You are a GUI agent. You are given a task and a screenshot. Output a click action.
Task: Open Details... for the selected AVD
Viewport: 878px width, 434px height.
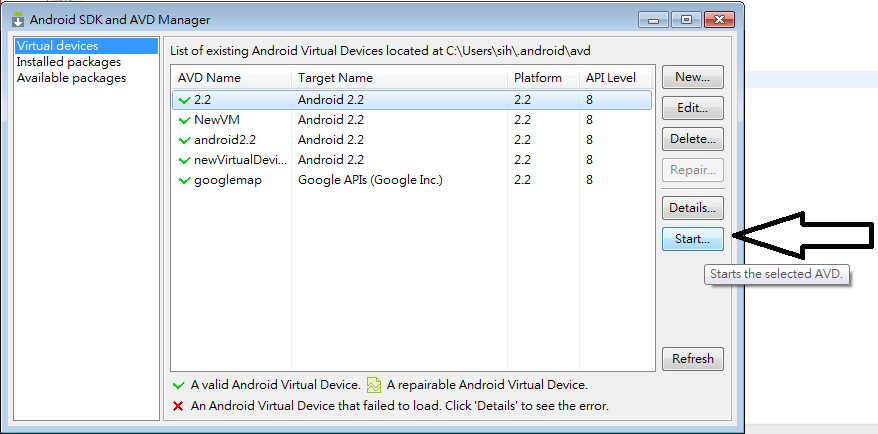(693, 208)
